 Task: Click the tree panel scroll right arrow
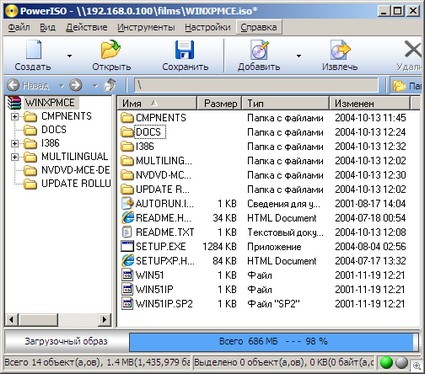[x=104, y=320]
